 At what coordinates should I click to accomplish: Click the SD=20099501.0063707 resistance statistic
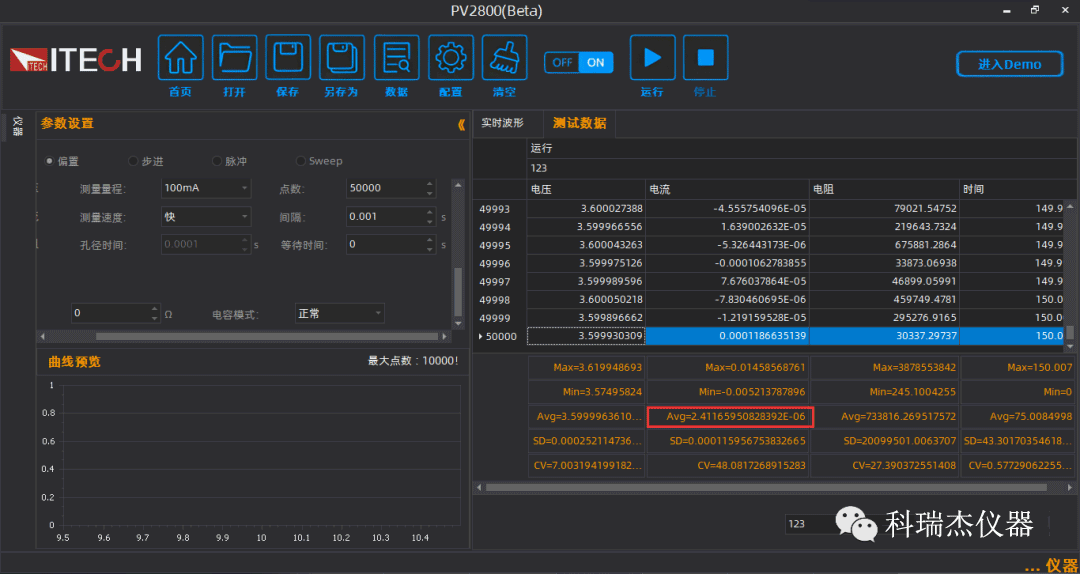point(885,441)
